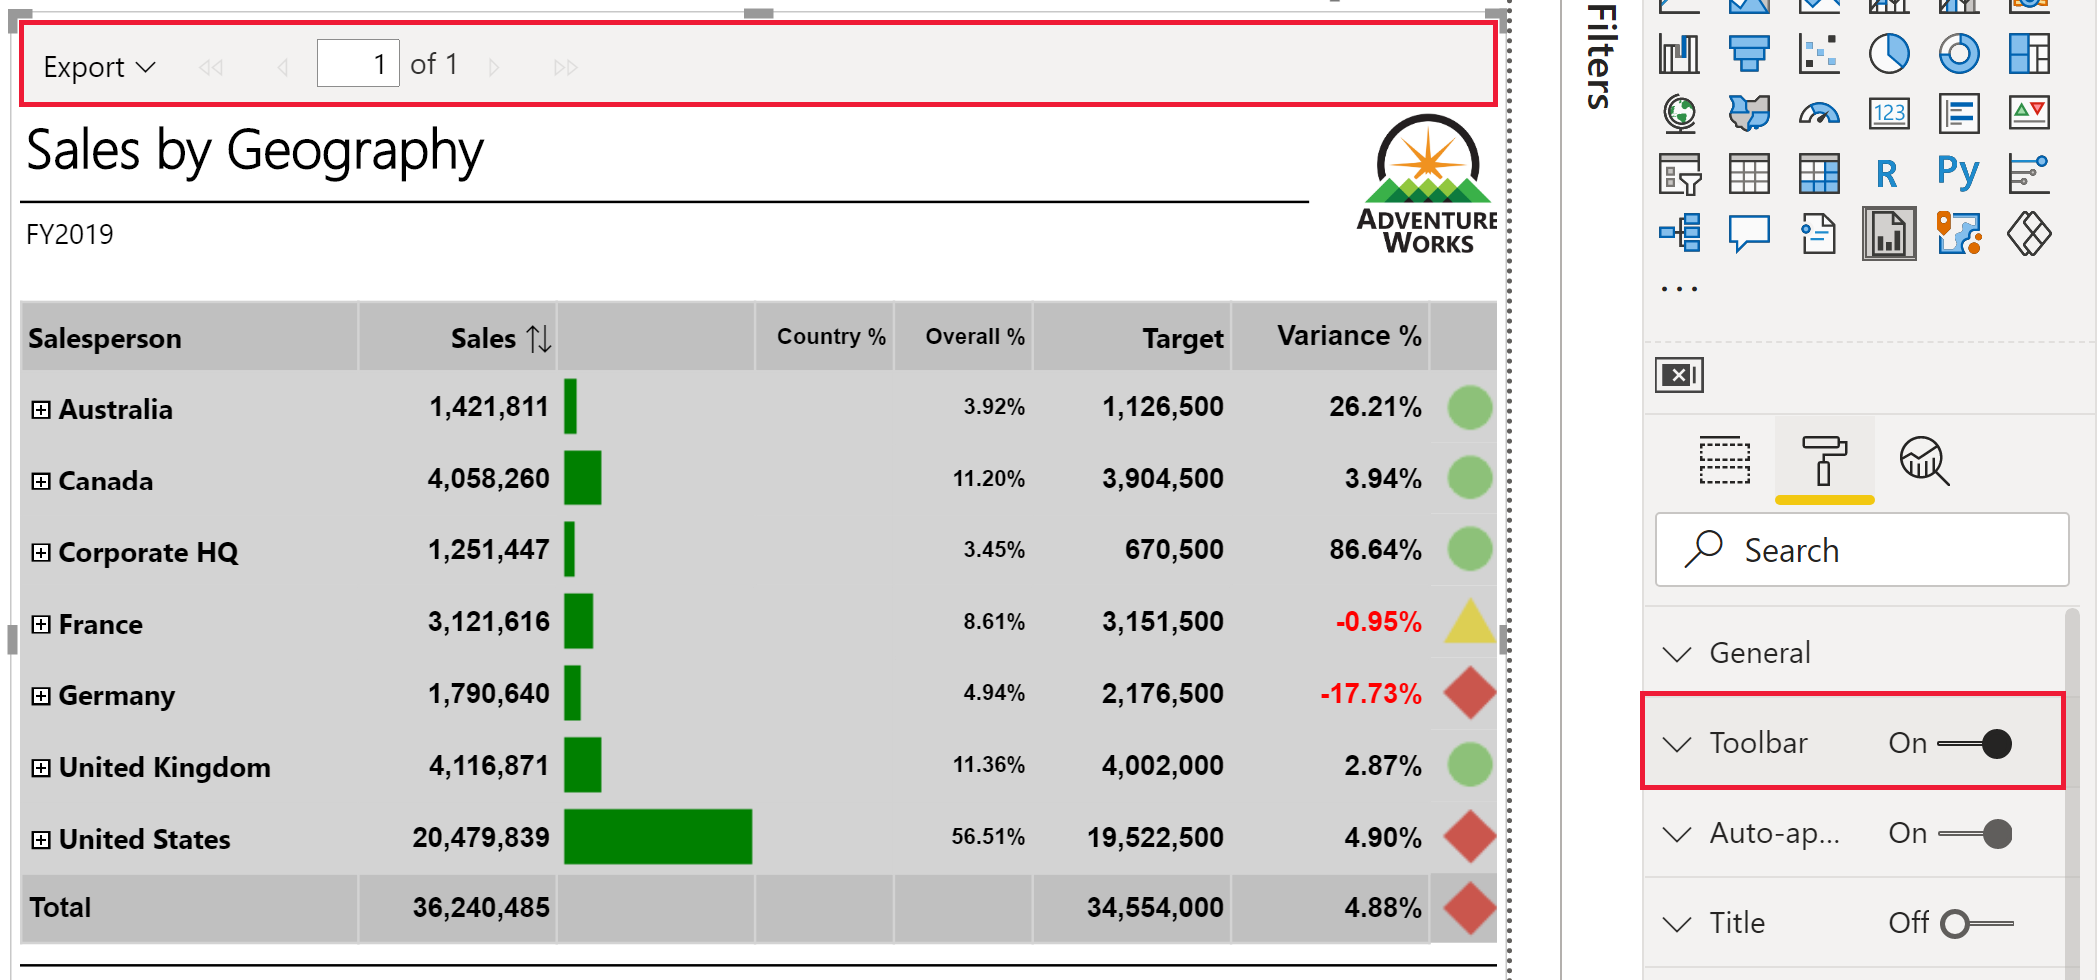Select the Pie chart visual
Screen dimensions: 2097x980
(1889, 54)
